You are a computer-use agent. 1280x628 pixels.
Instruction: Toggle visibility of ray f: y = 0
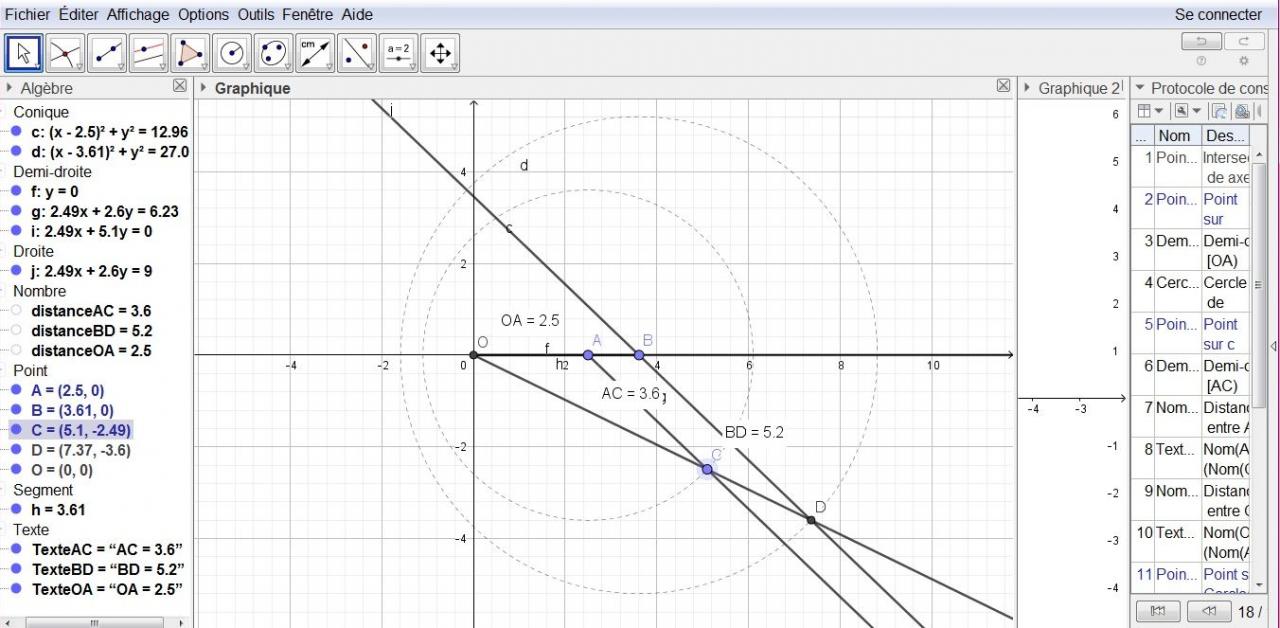click(16, 191)
